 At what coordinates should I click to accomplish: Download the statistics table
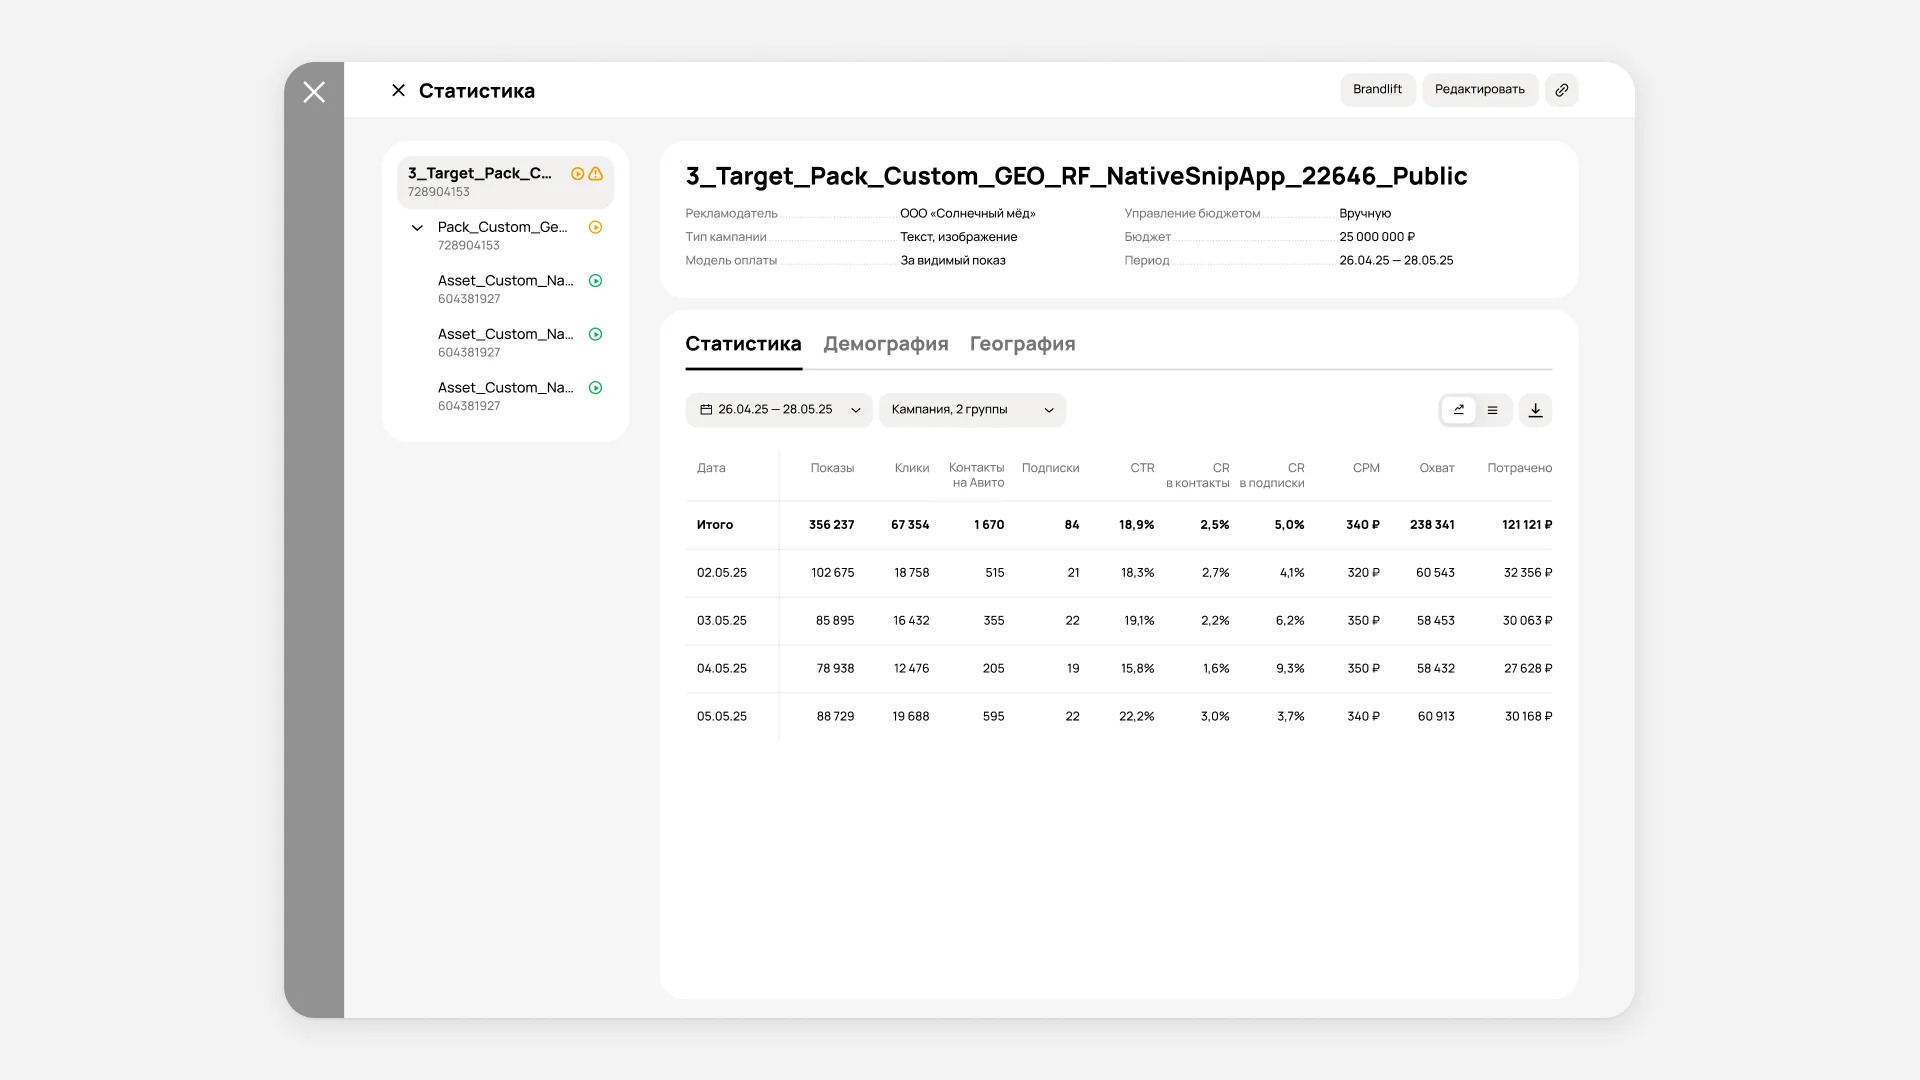[x=1535, y=410]
